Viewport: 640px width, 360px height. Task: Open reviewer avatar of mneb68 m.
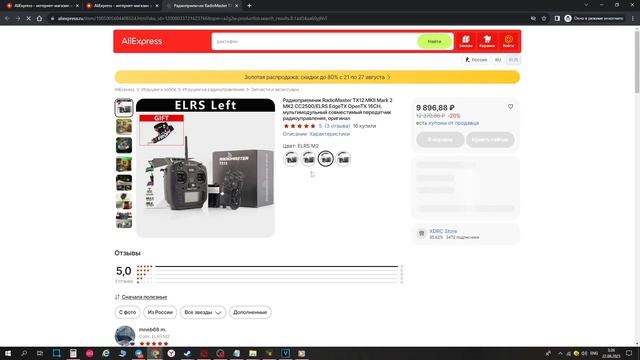125,336
